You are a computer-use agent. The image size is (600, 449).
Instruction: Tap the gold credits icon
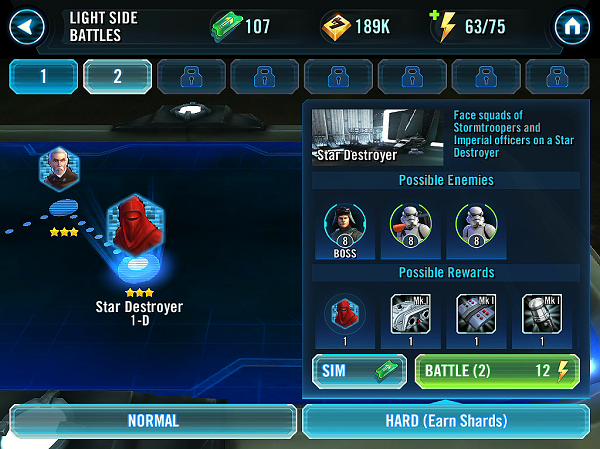tap(336, 27)
